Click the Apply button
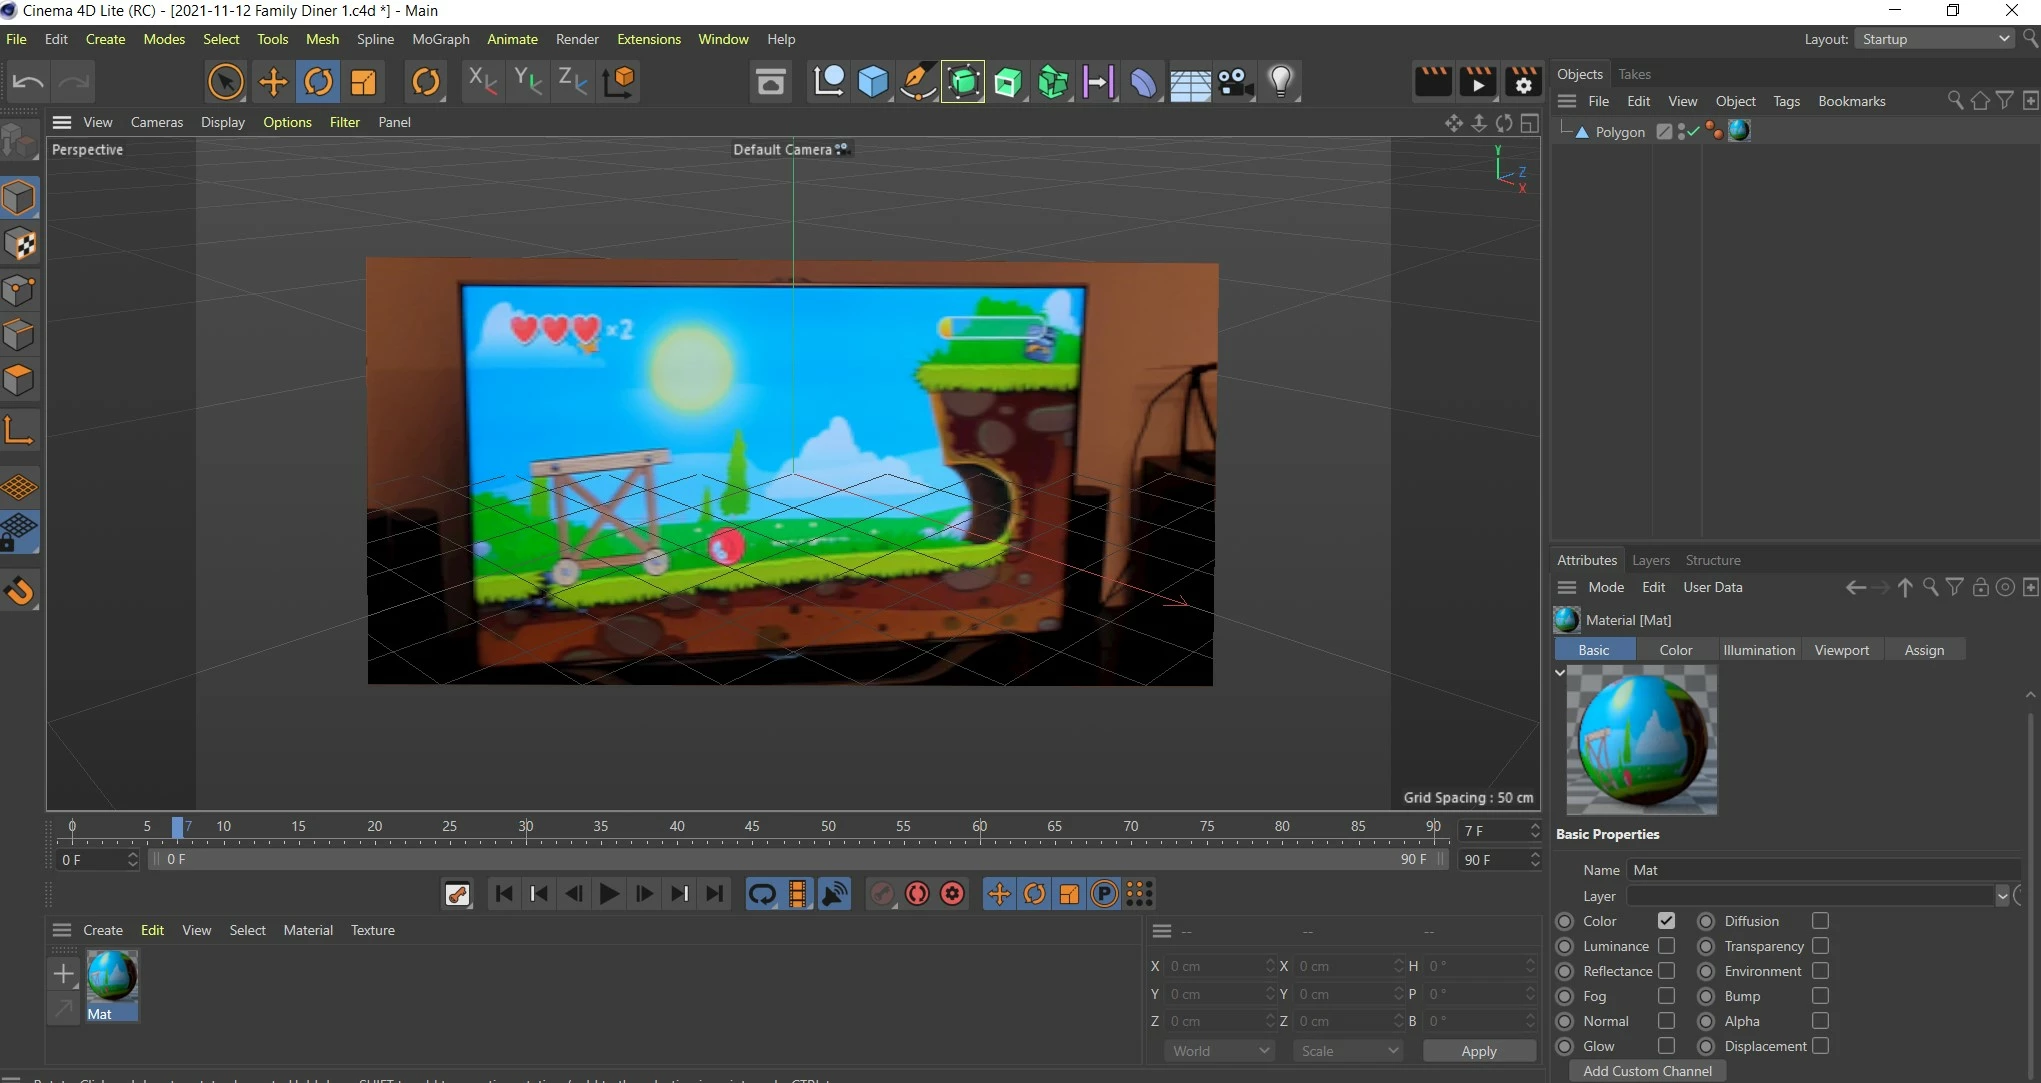This screenshot has height=1083, width=2041. coord(1478,1051)
